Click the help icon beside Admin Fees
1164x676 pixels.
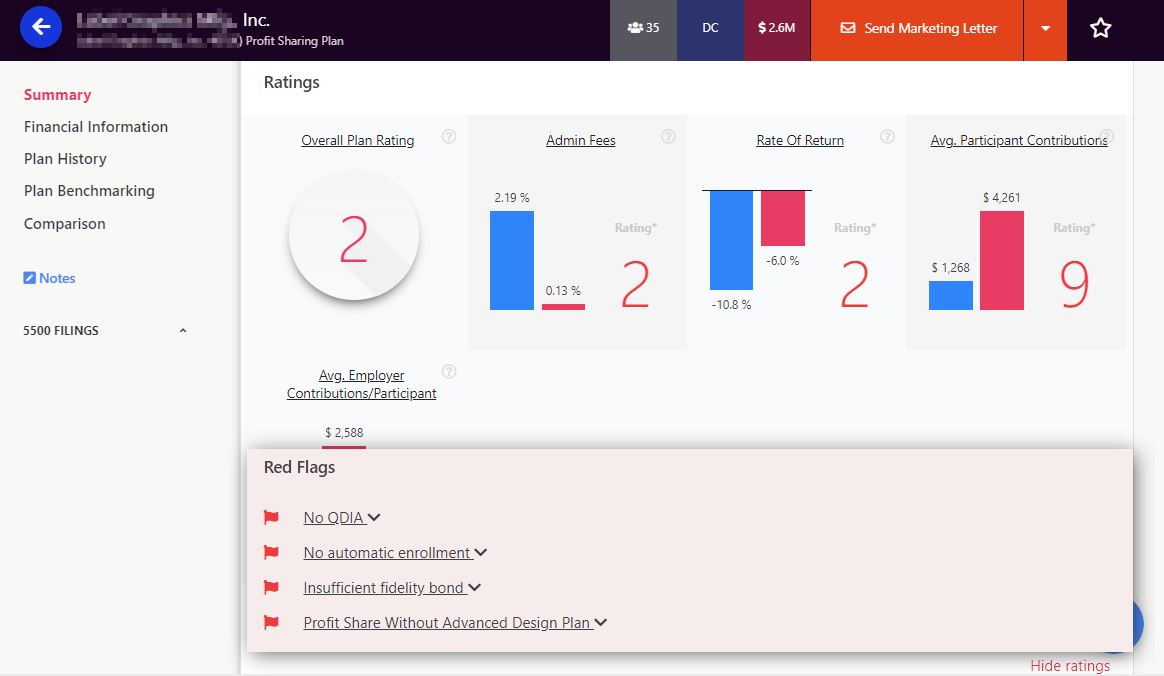click(668, 137)
